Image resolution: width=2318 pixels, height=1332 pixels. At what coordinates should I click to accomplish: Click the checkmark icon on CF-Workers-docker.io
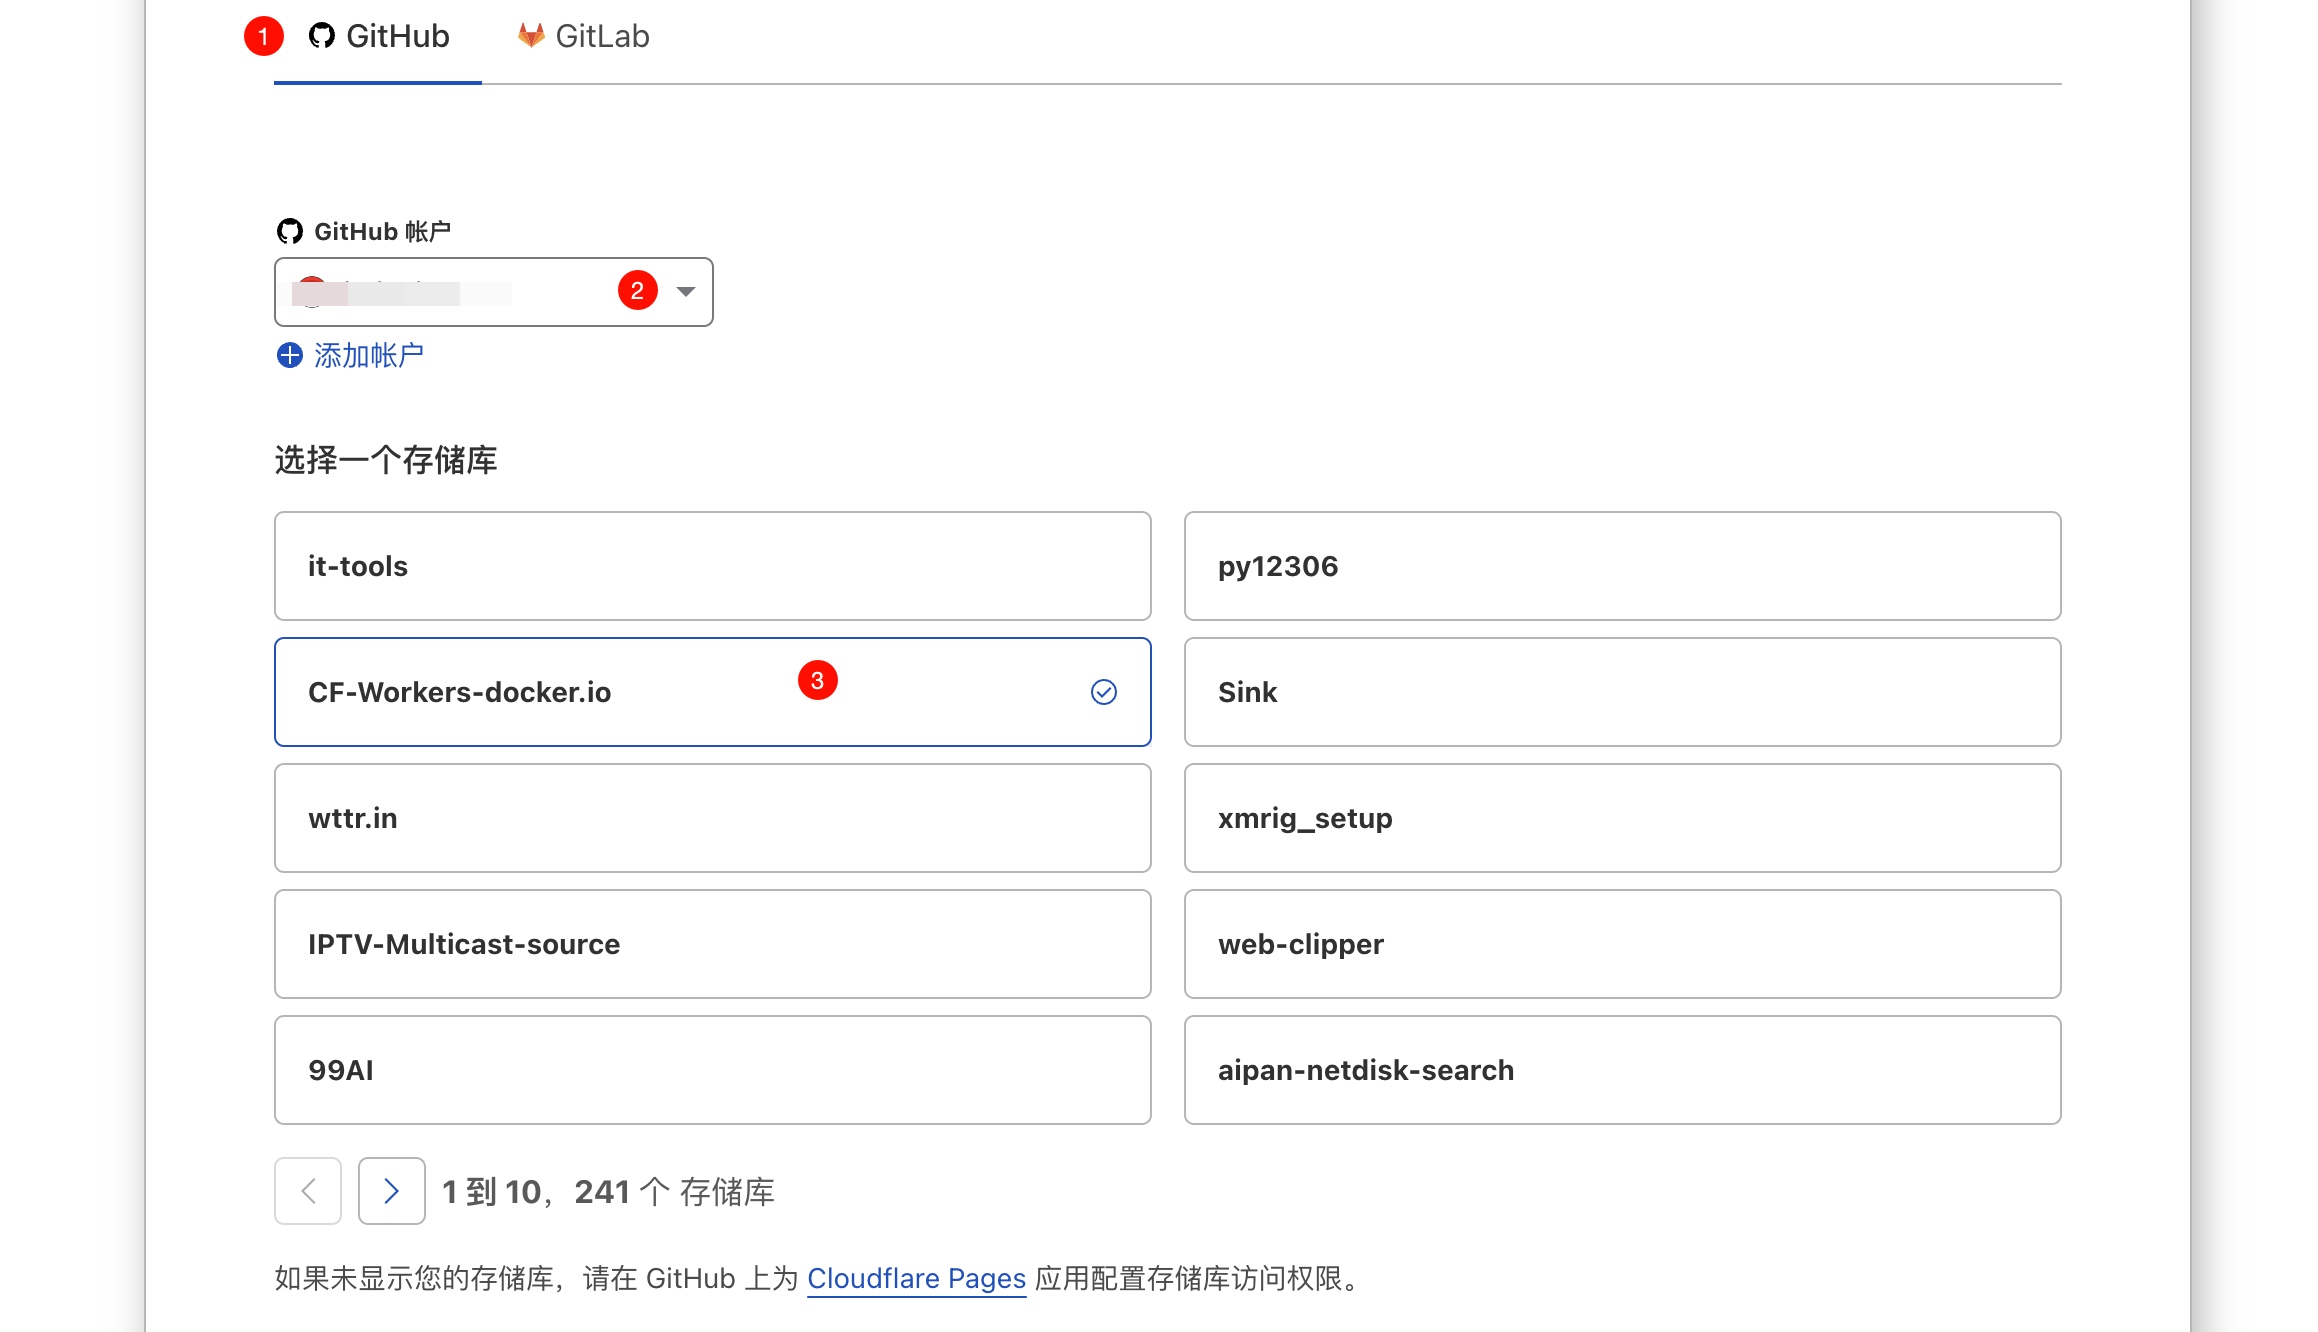(1103, 692)
